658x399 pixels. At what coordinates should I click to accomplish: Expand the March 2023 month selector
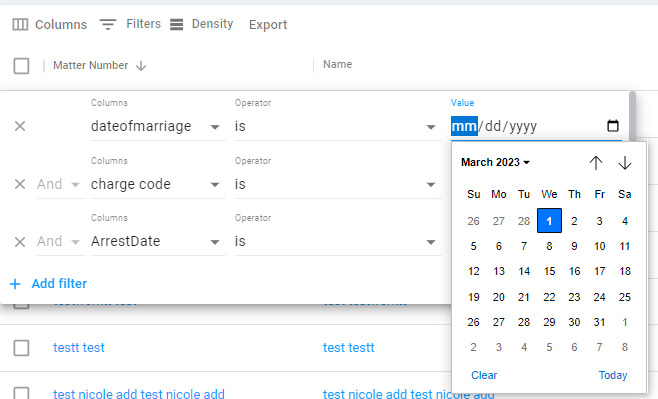(x=495, y=162)
